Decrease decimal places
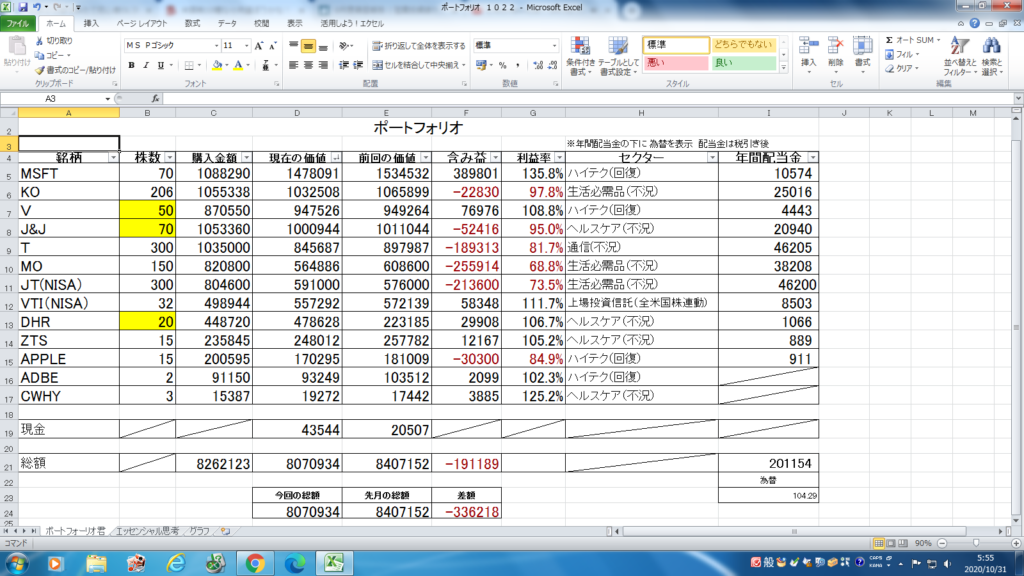 click(x=552, y=65)
